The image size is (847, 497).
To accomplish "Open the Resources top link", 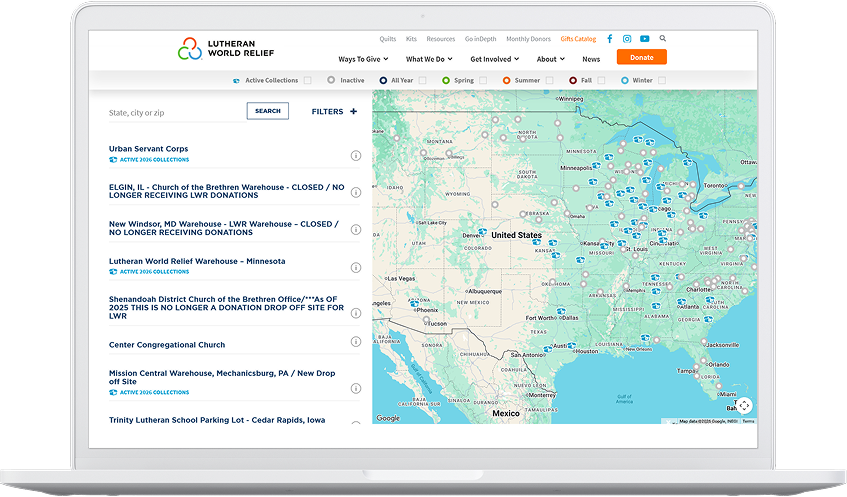I will [440, 39].
